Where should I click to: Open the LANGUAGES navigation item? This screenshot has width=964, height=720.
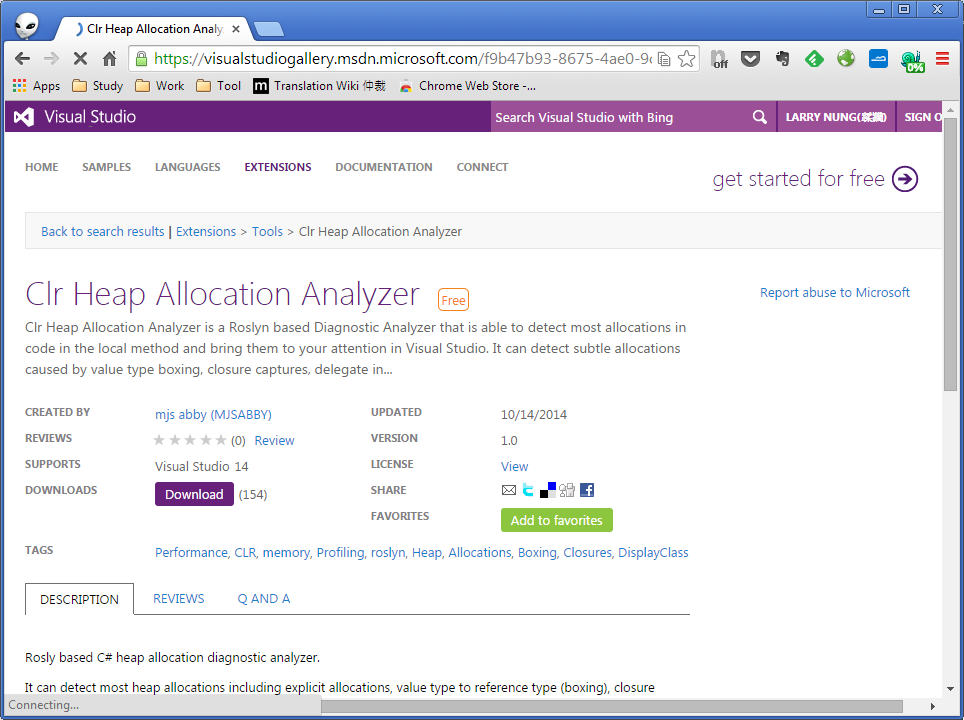(188, 167)
